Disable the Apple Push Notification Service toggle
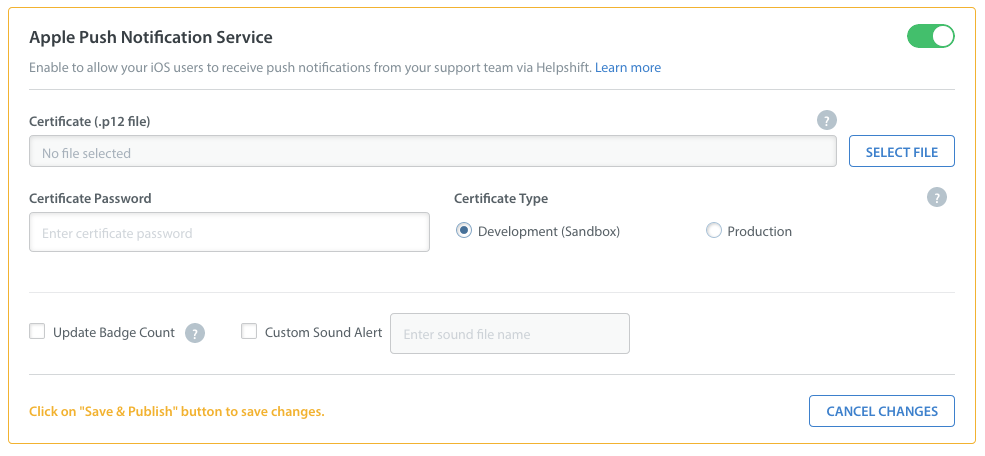The width and height of the screenshot is (985, 456). 930,36
